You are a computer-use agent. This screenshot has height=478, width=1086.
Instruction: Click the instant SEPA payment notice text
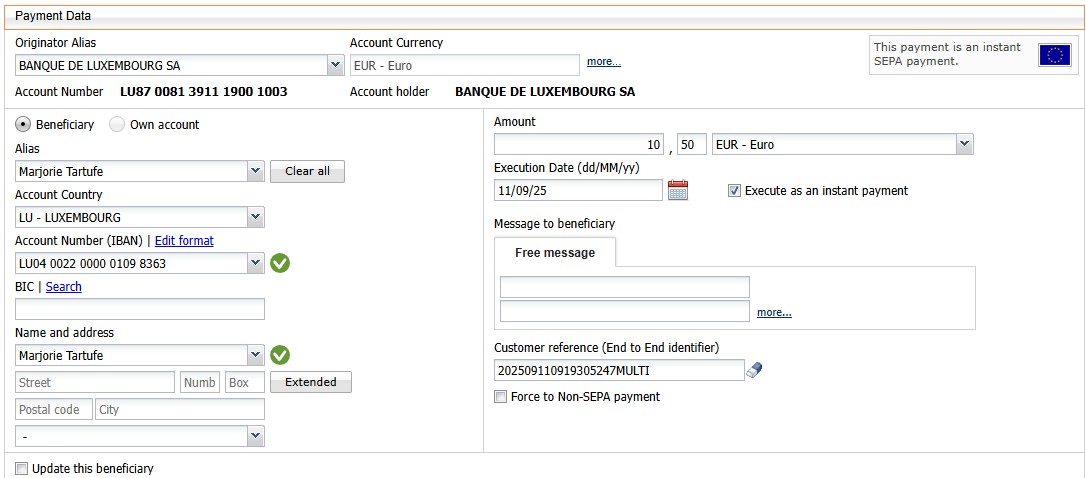[x=947, y=54]
